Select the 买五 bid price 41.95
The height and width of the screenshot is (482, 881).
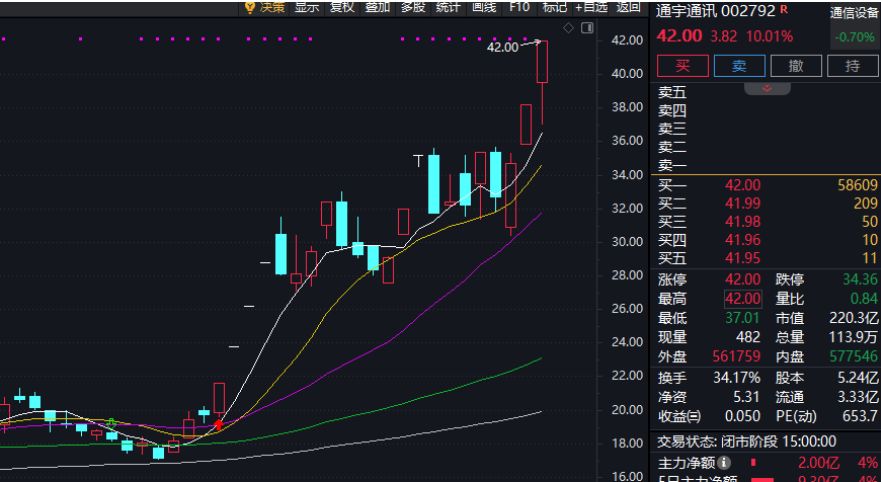742,258
